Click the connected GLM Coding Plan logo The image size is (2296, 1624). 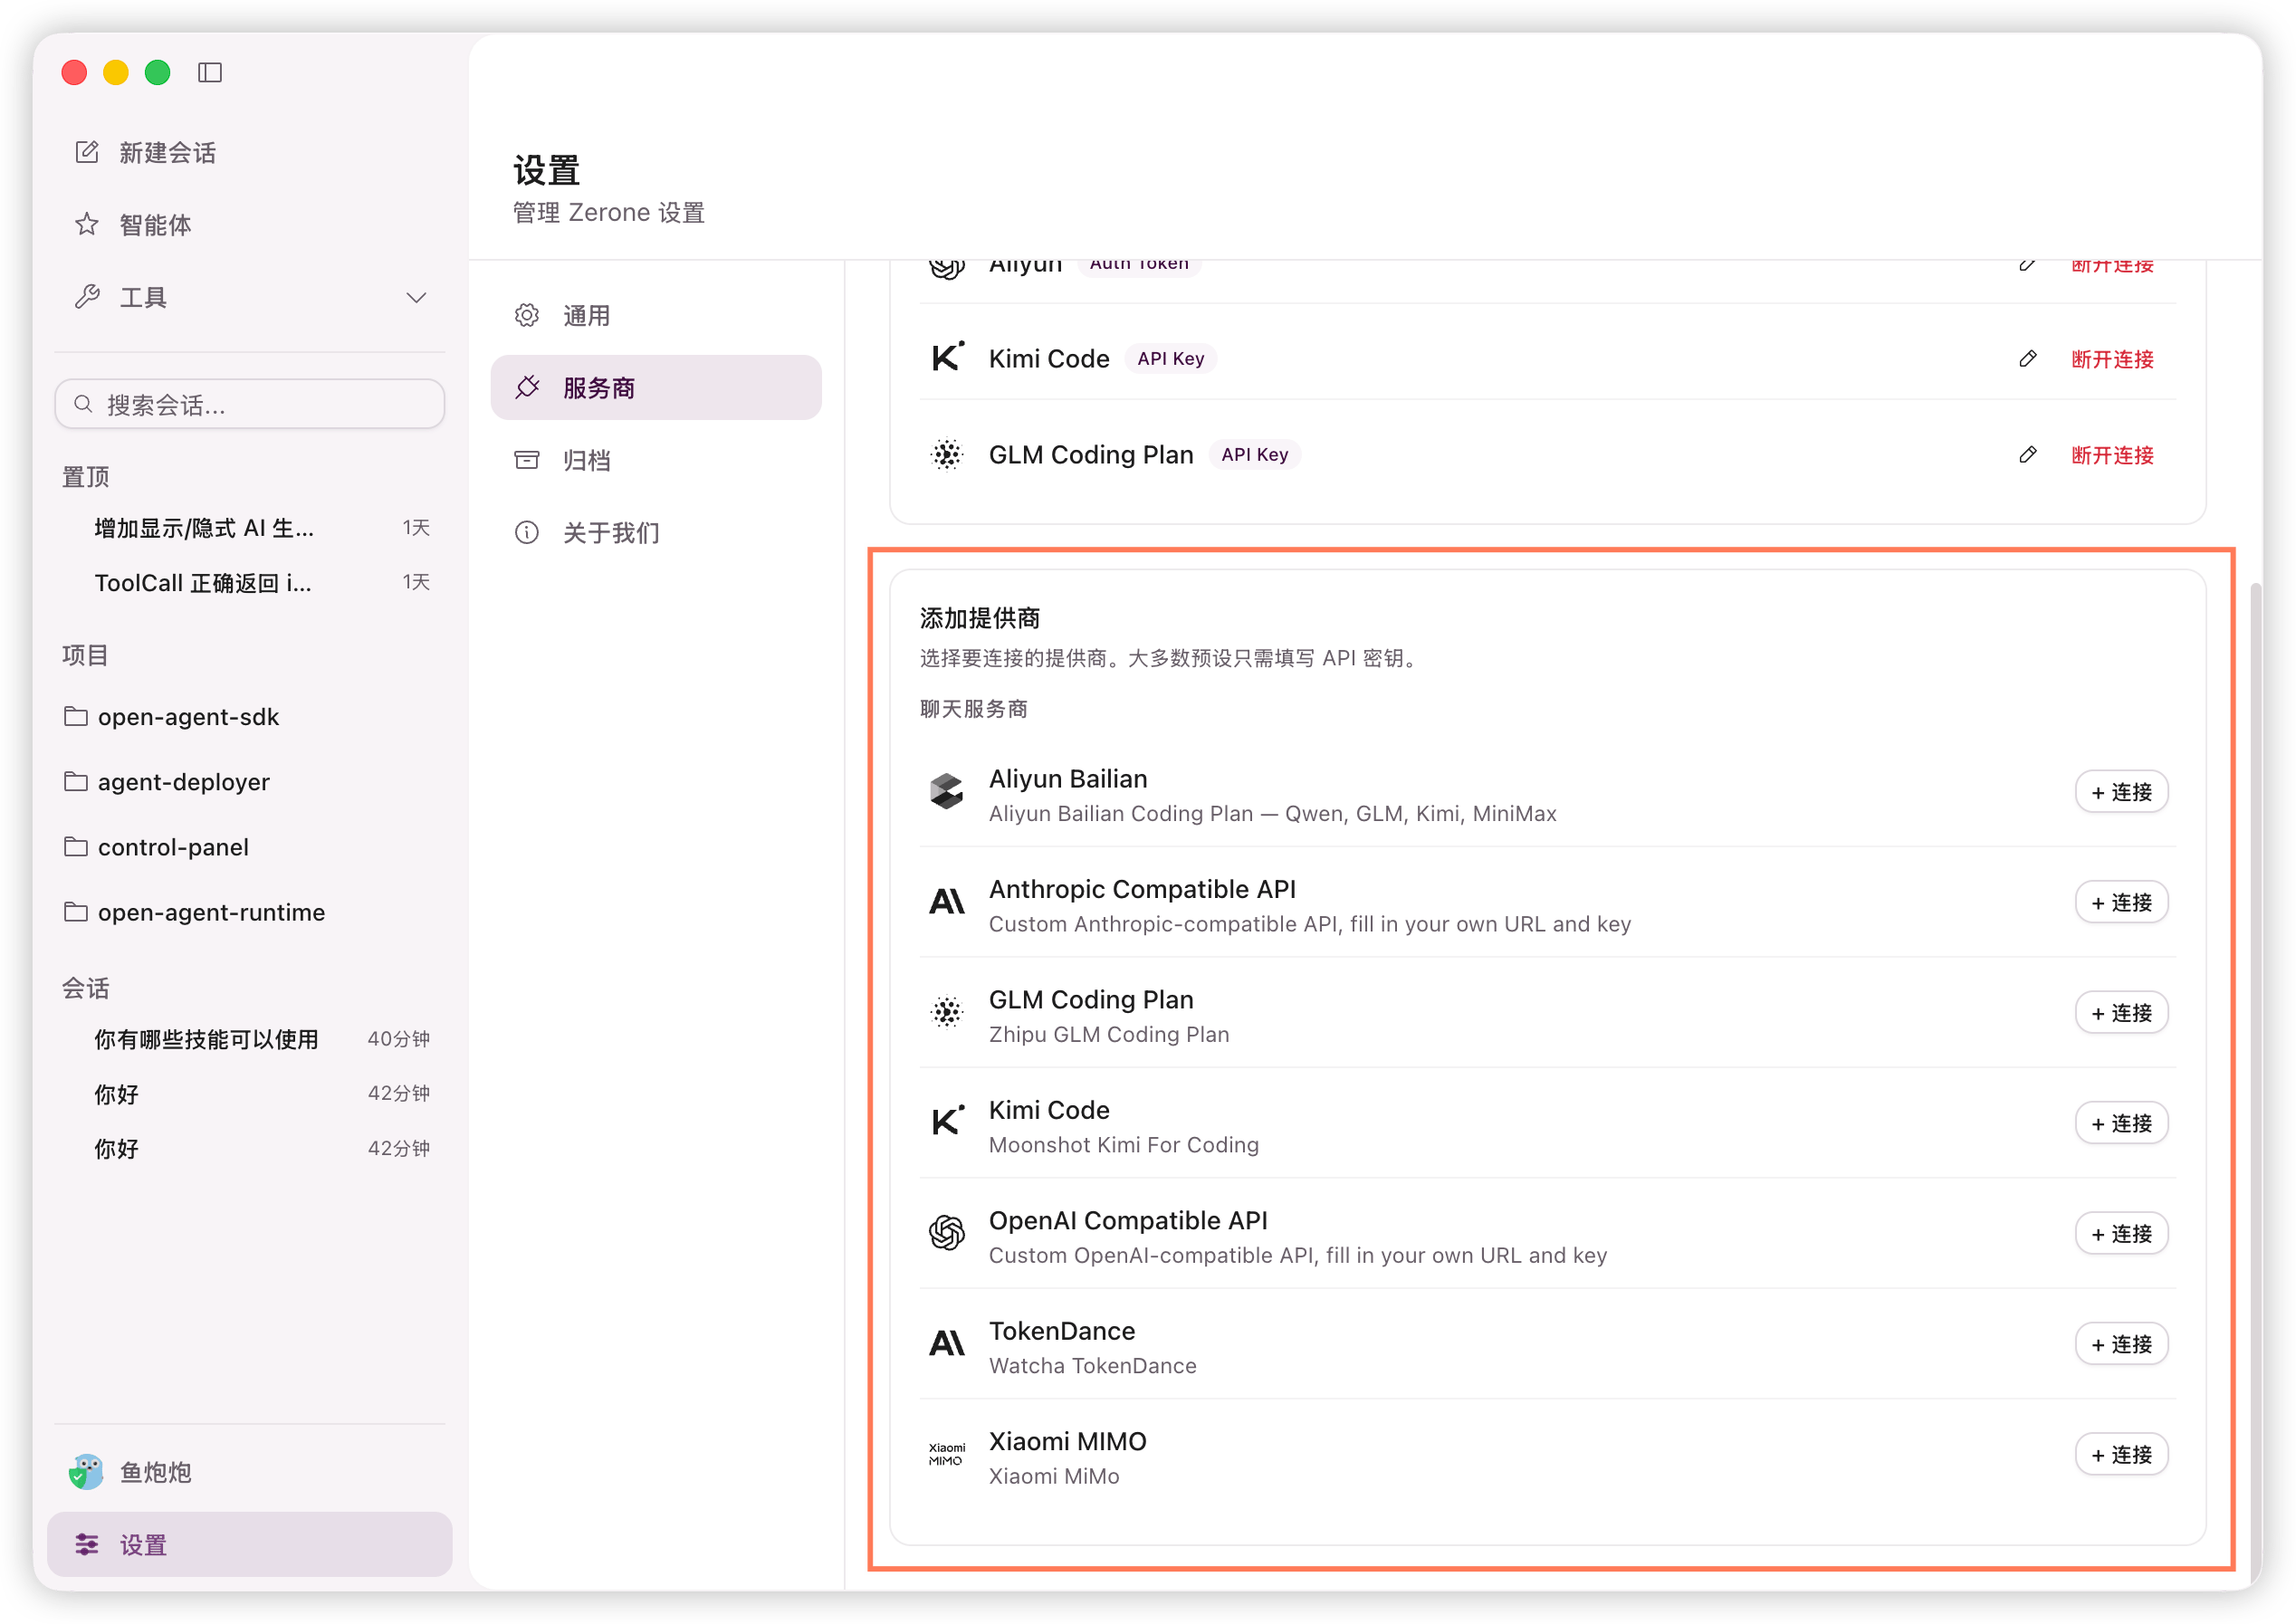(947, 455)
